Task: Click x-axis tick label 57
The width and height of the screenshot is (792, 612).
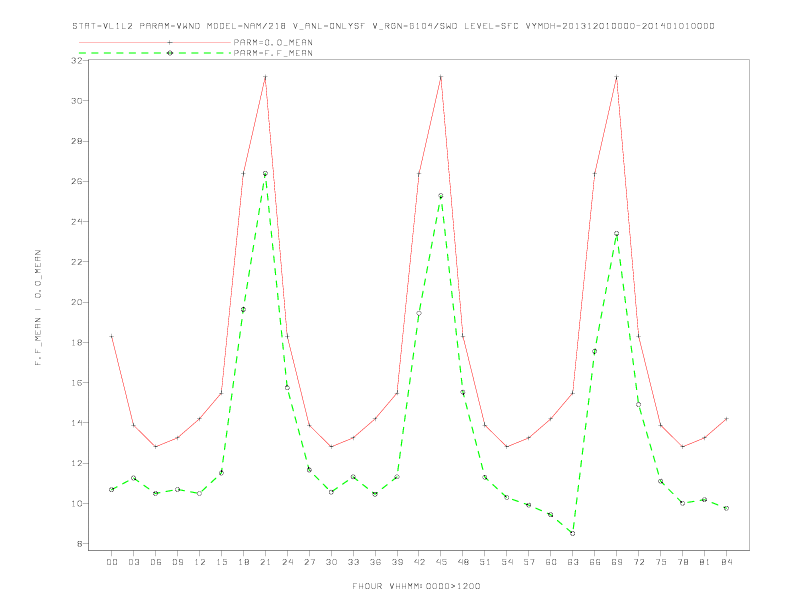Action: pyautogui.click(x=529, y=562)
